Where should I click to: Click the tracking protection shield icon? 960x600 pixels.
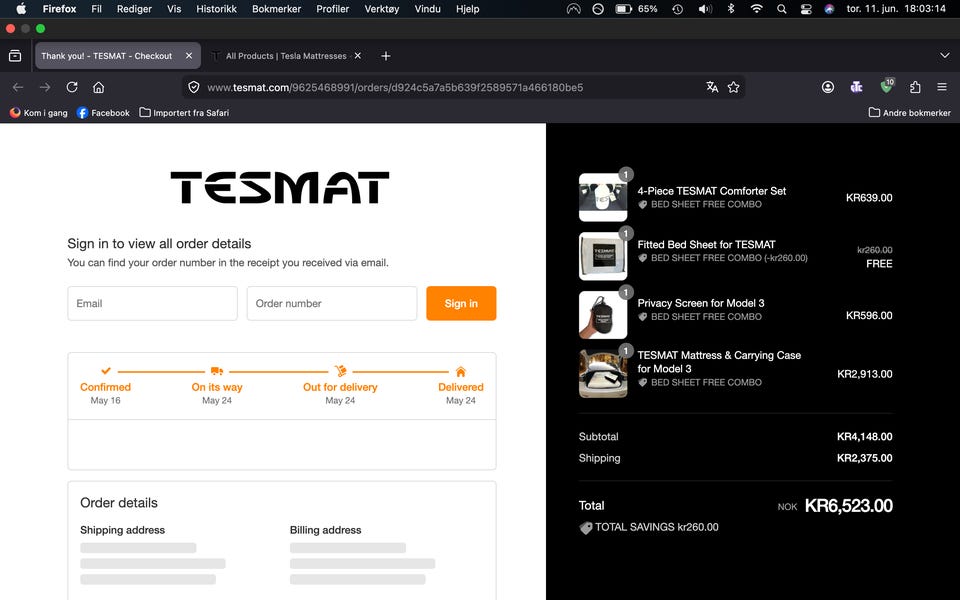(x=193, y=87)
